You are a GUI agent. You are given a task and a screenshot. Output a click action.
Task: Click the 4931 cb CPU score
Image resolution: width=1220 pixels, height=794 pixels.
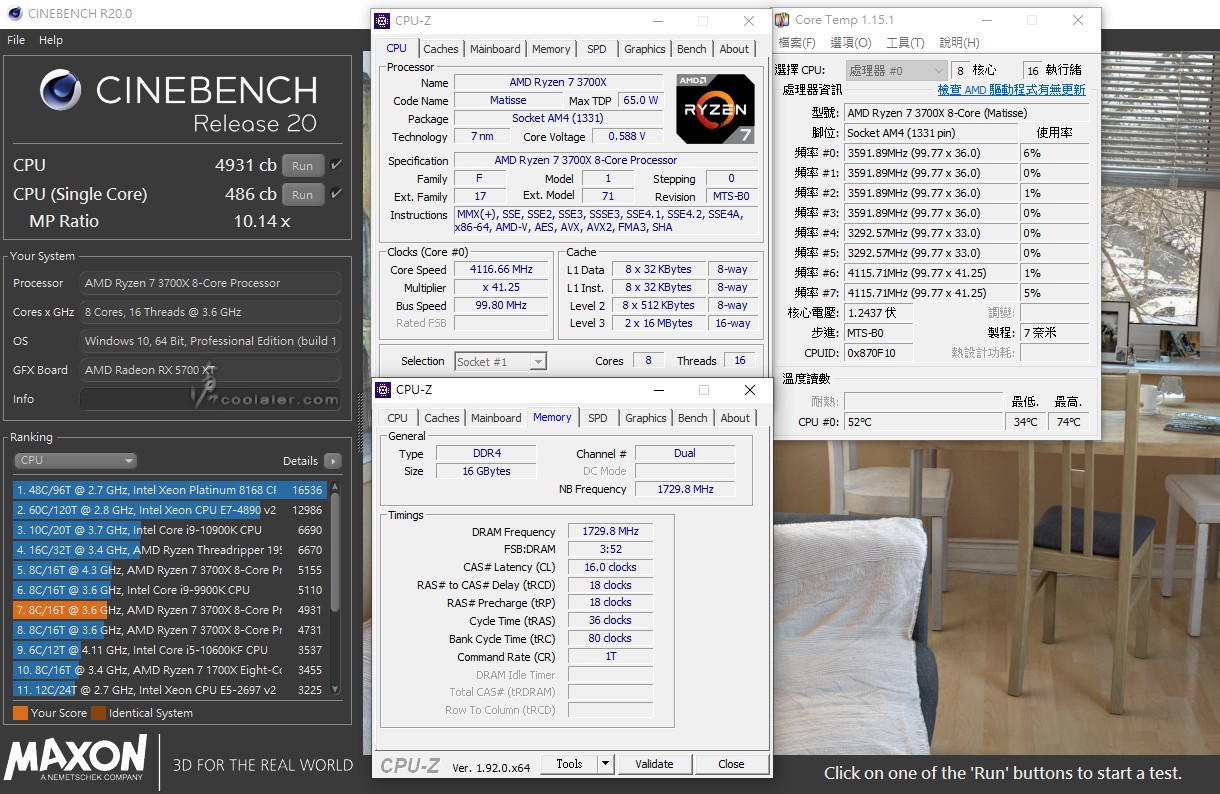point(246,165)
